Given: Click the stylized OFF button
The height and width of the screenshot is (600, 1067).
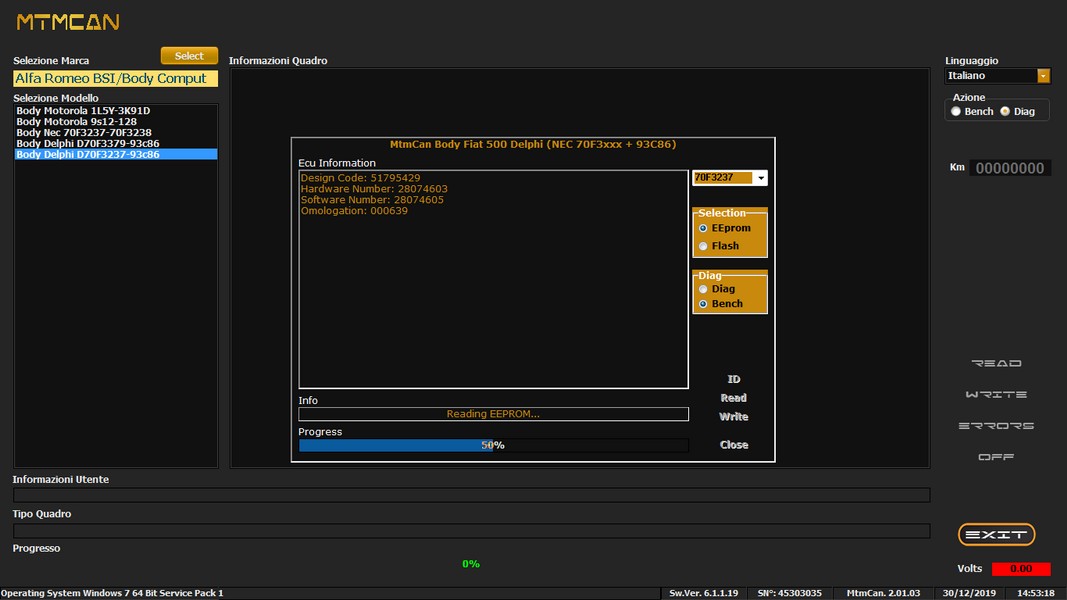Looking at the screenshot, I should tap(996, 457).
